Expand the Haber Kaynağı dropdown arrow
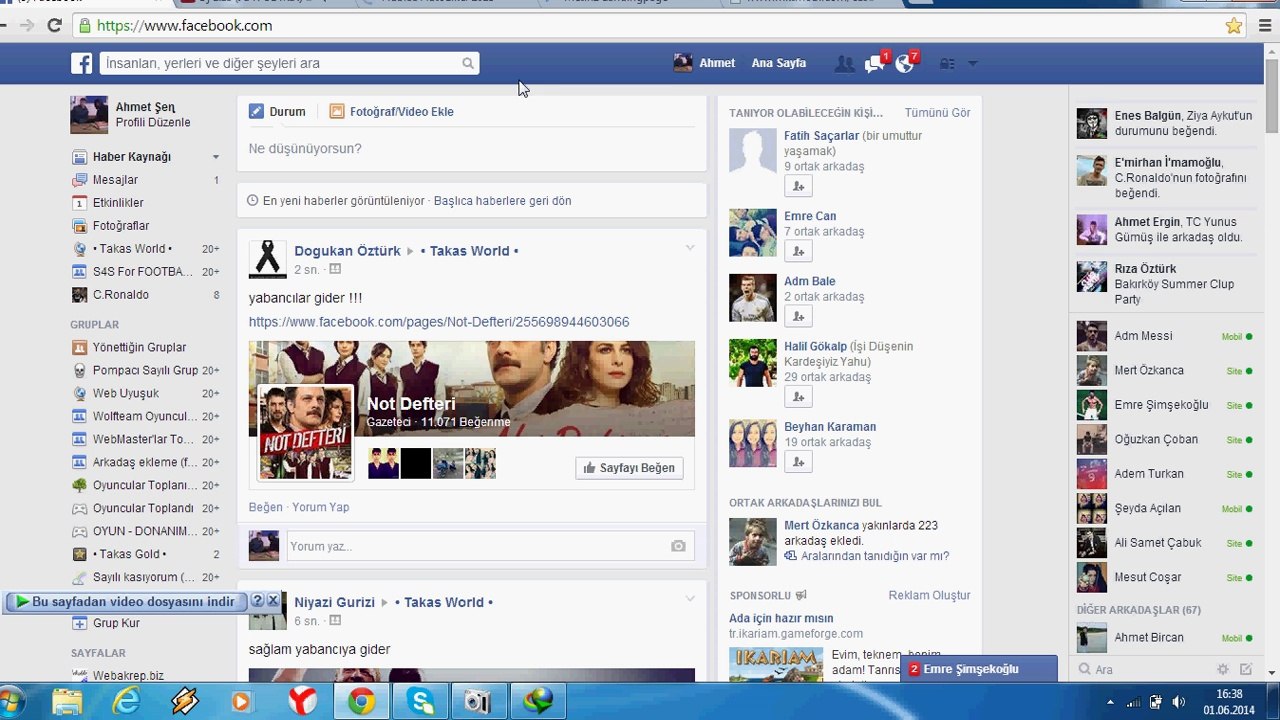This screenshot has width=1280, height=720. pos(215,157)
